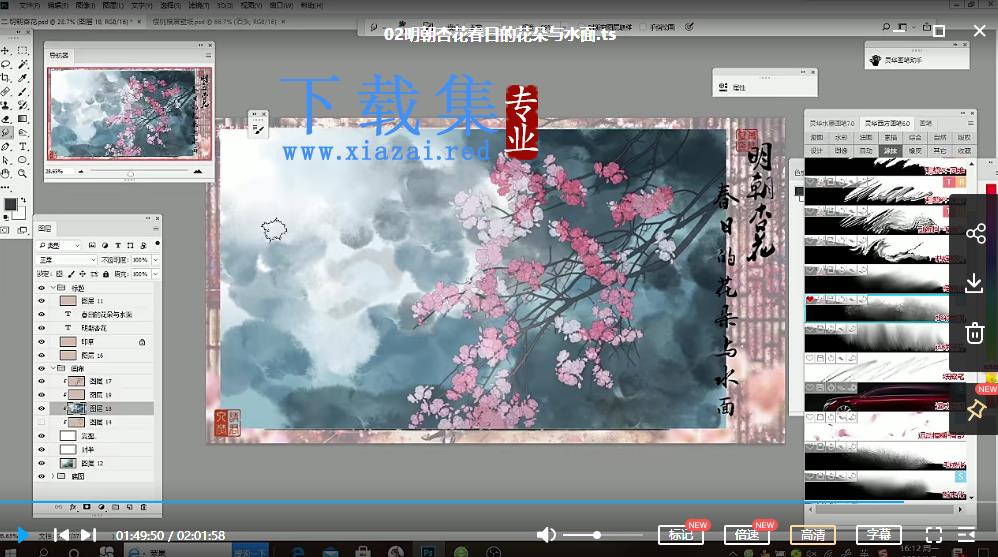Select the Gradient tool
The height and width of the screenshot is (557, 998).
pos(23,118)
